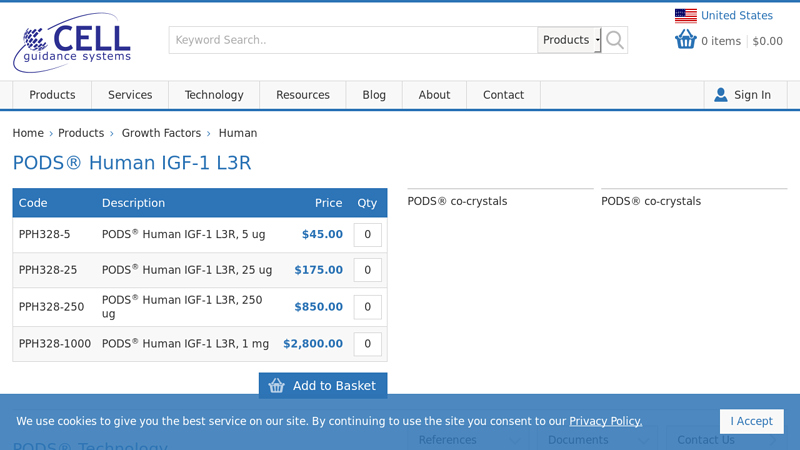Image resolution: width=800 pixels, height=450 pixels.
Task: Open the Contact page
Action: [x=504, y=95]
